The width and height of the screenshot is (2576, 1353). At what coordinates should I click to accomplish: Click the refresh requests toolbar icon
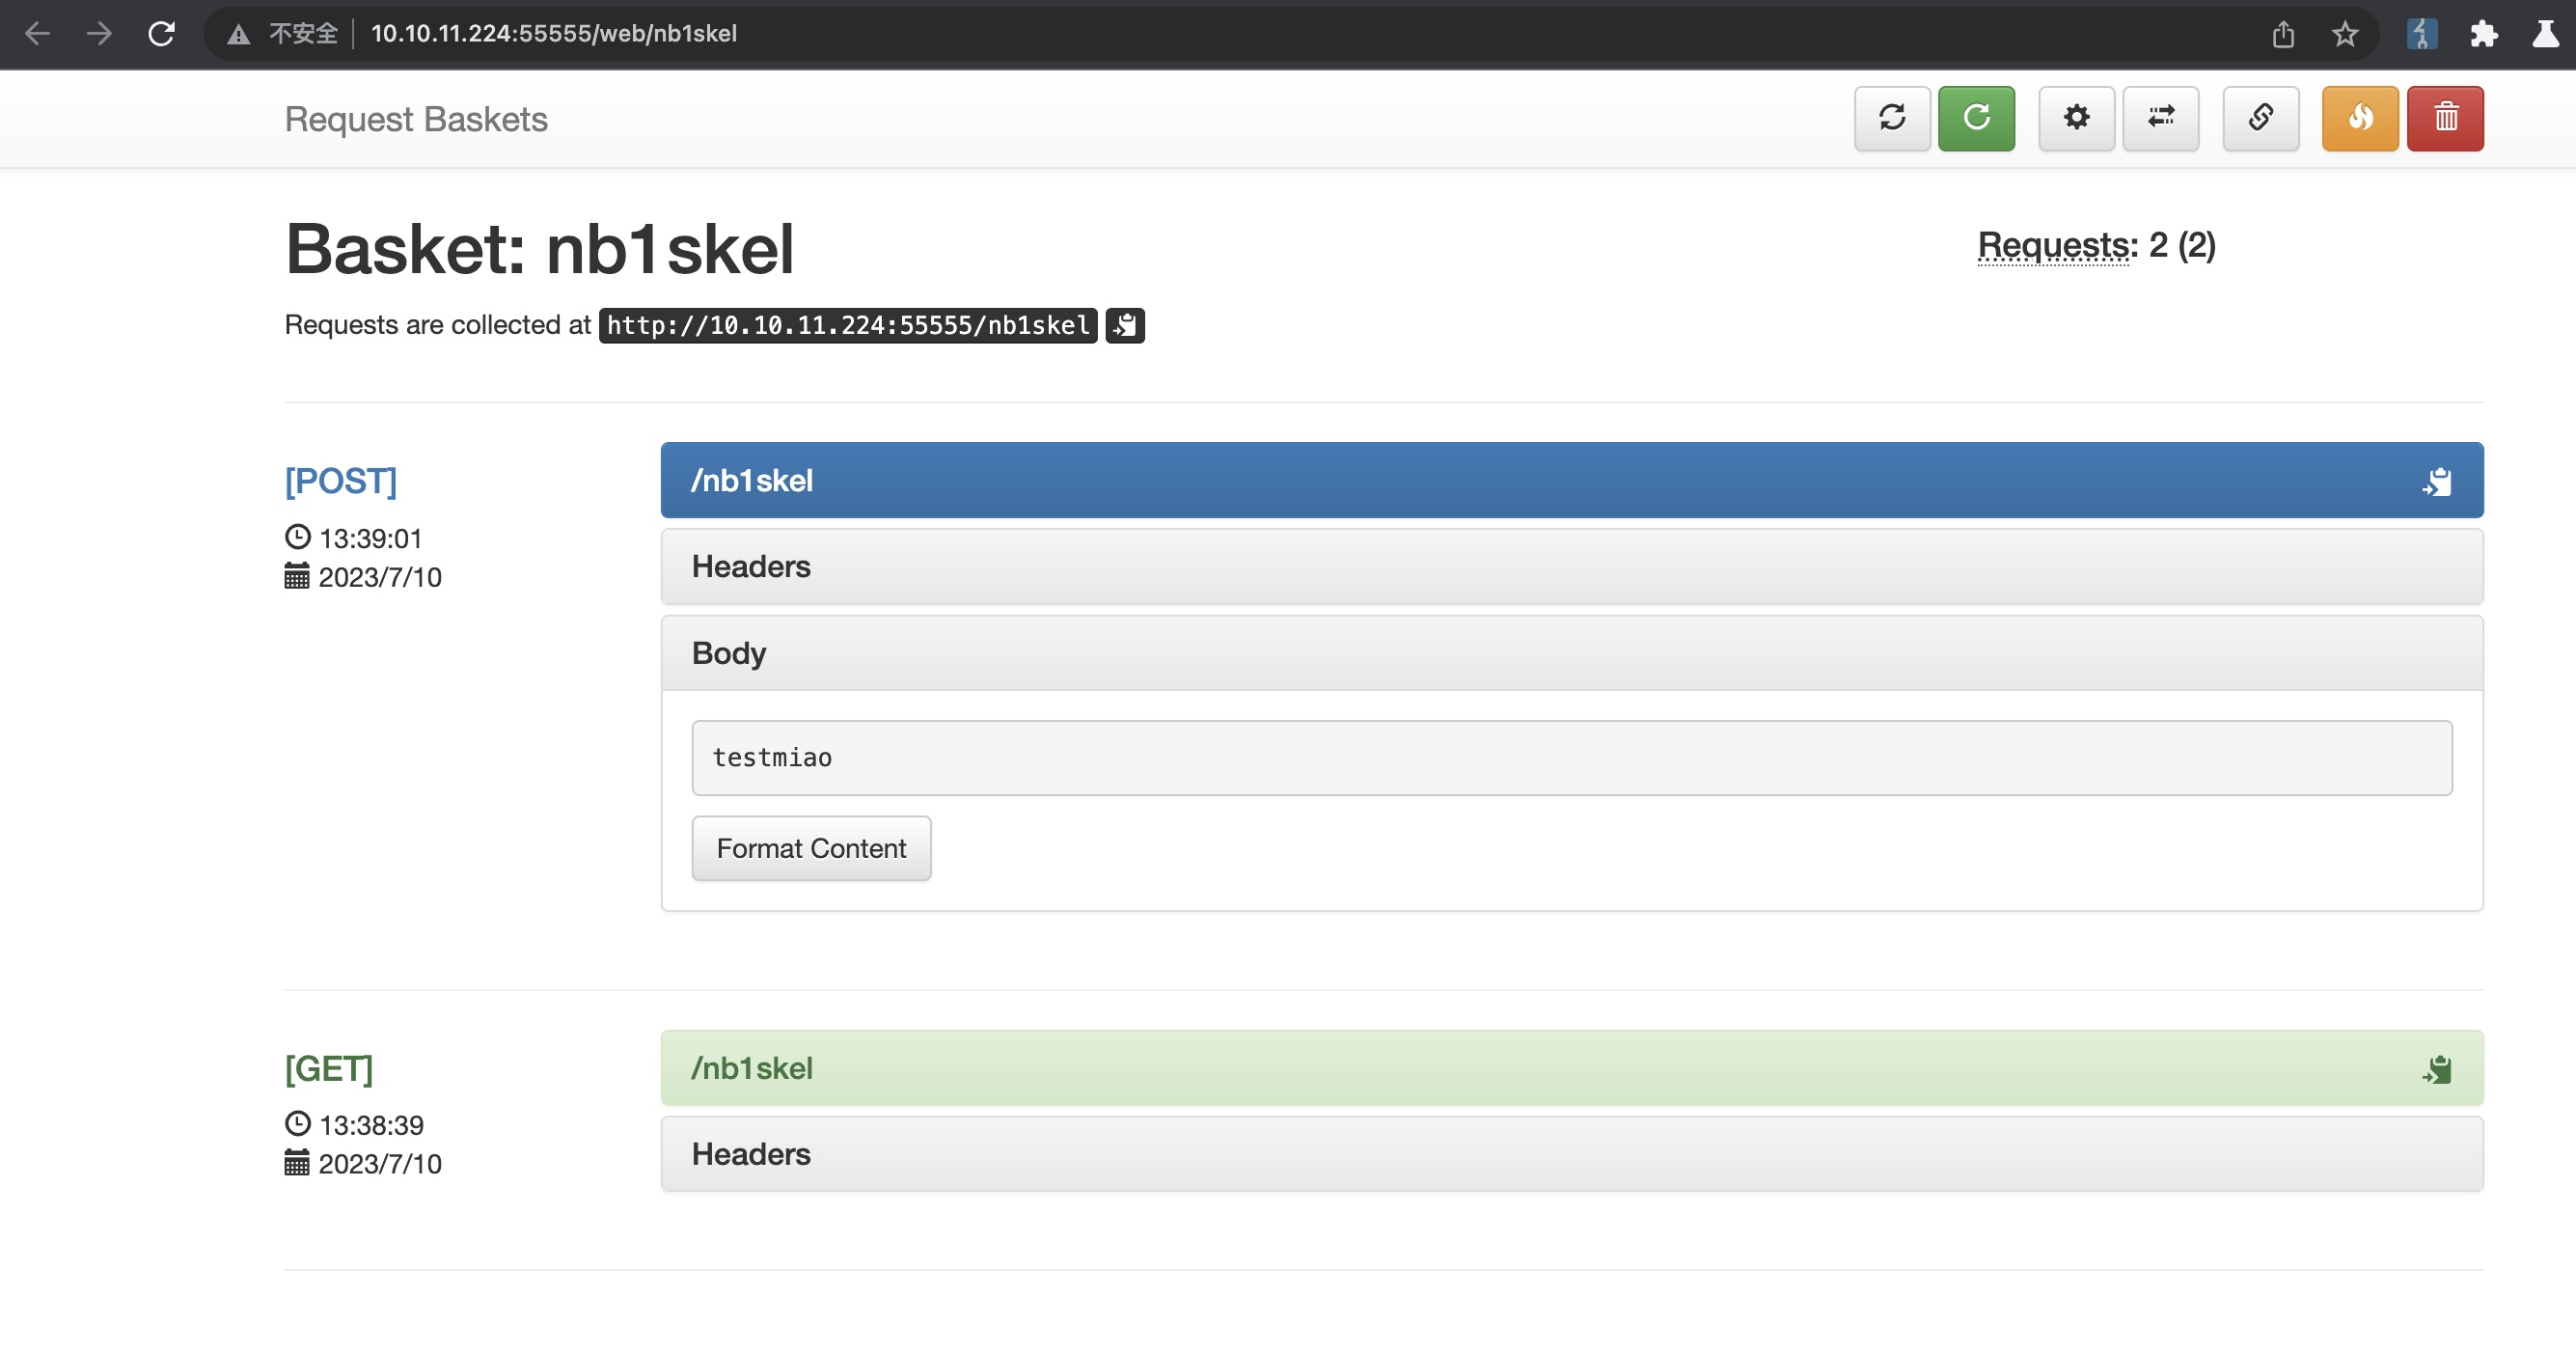(x=1891, y=118)
